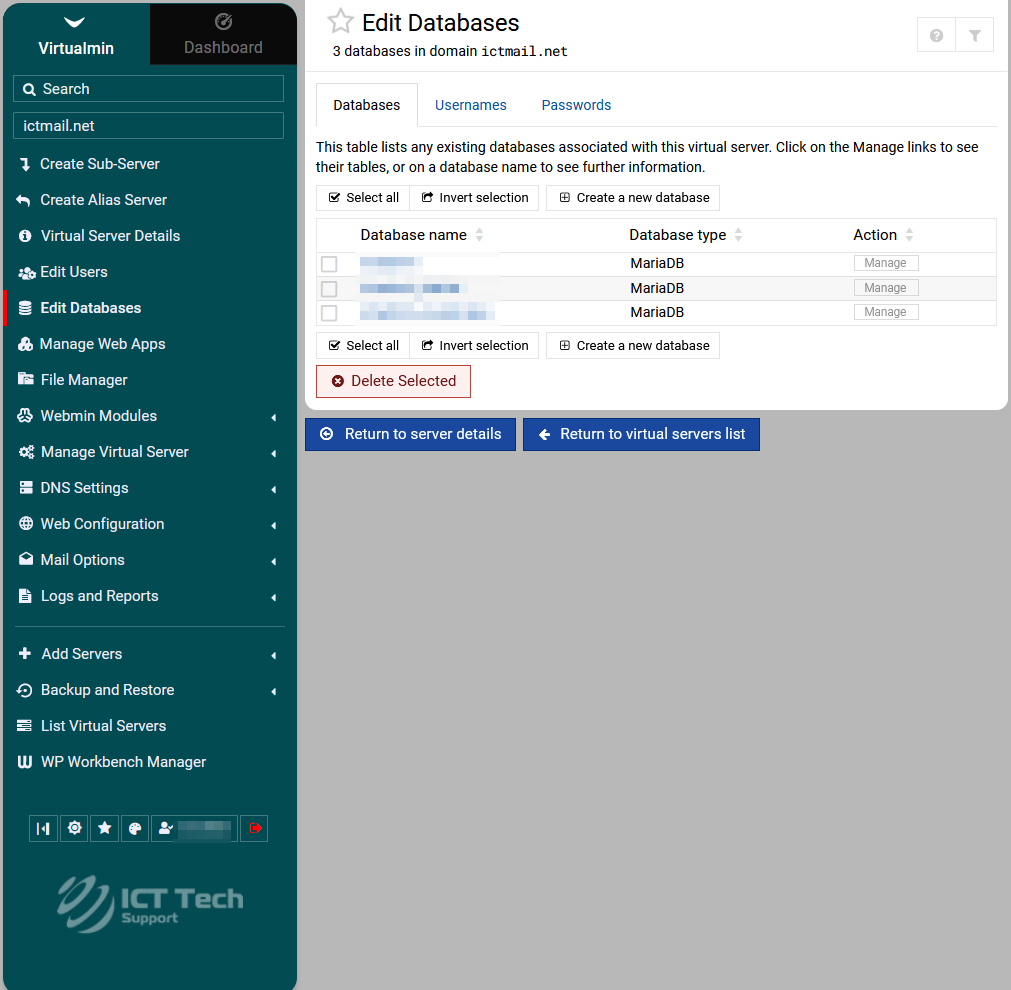Click the Web Configuration globe icon

tap(26, 524)
